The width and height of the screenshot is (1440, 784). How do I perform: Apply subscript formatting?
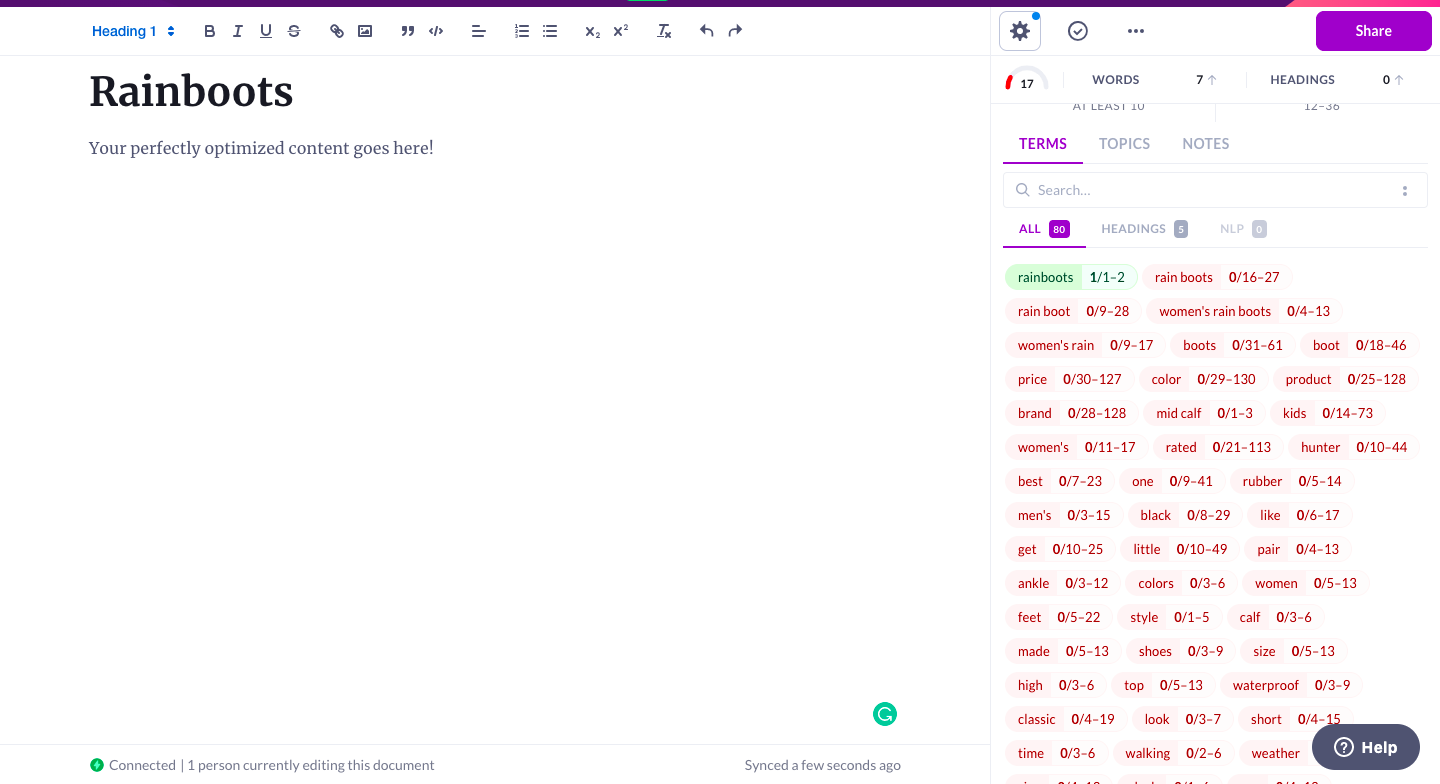[x=593, y=31]
